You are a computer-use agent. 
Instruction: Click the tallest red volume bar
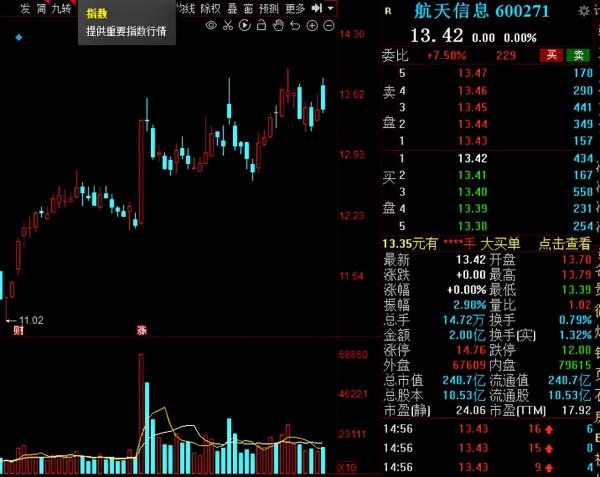(x=141, y=414)
